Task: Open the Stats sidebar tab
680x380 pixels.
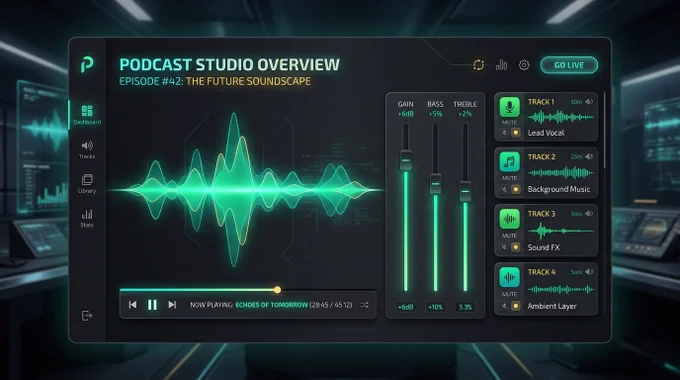Action: 87,218
